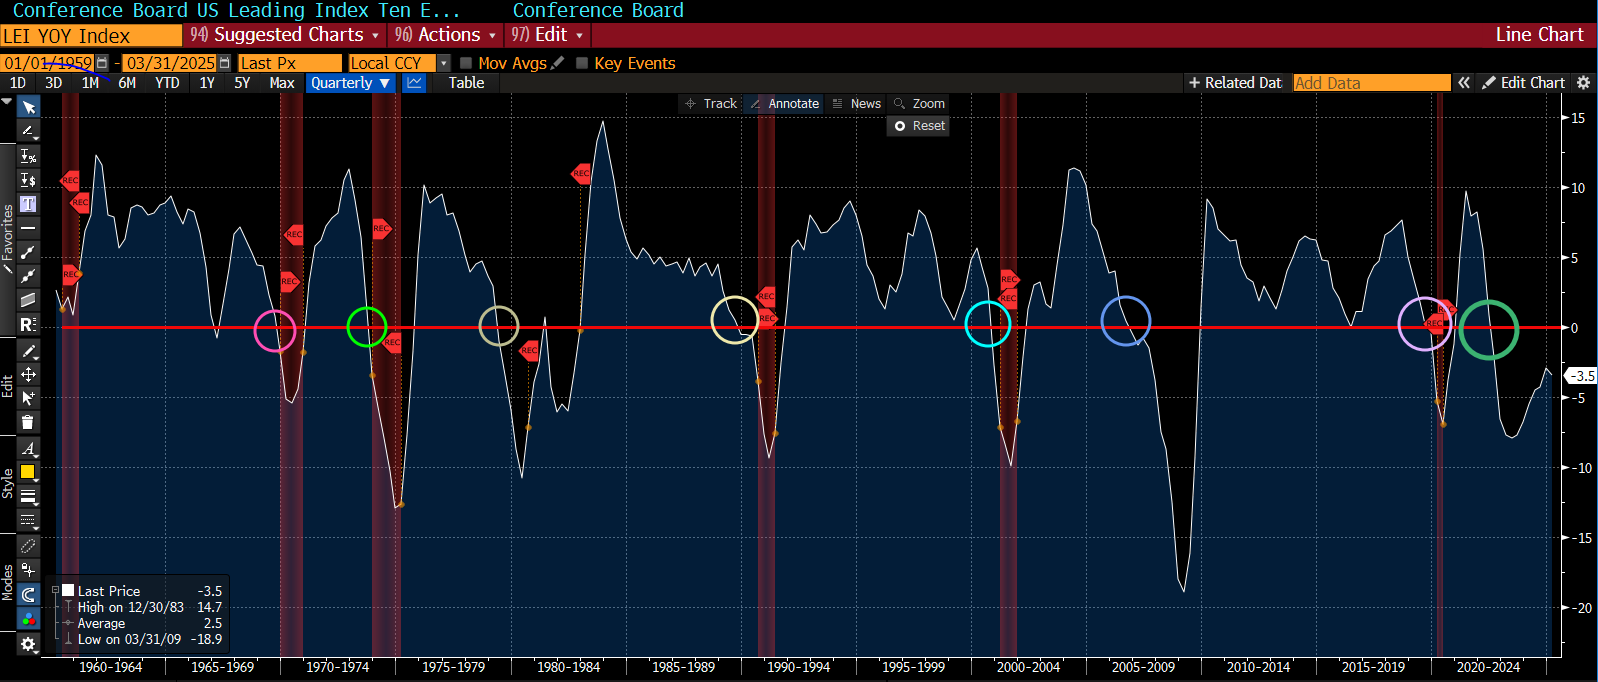Collapse the Last Price legend tree
Image resolution: width=1598 pixels, height=682 pixels.
click(55, 591)
